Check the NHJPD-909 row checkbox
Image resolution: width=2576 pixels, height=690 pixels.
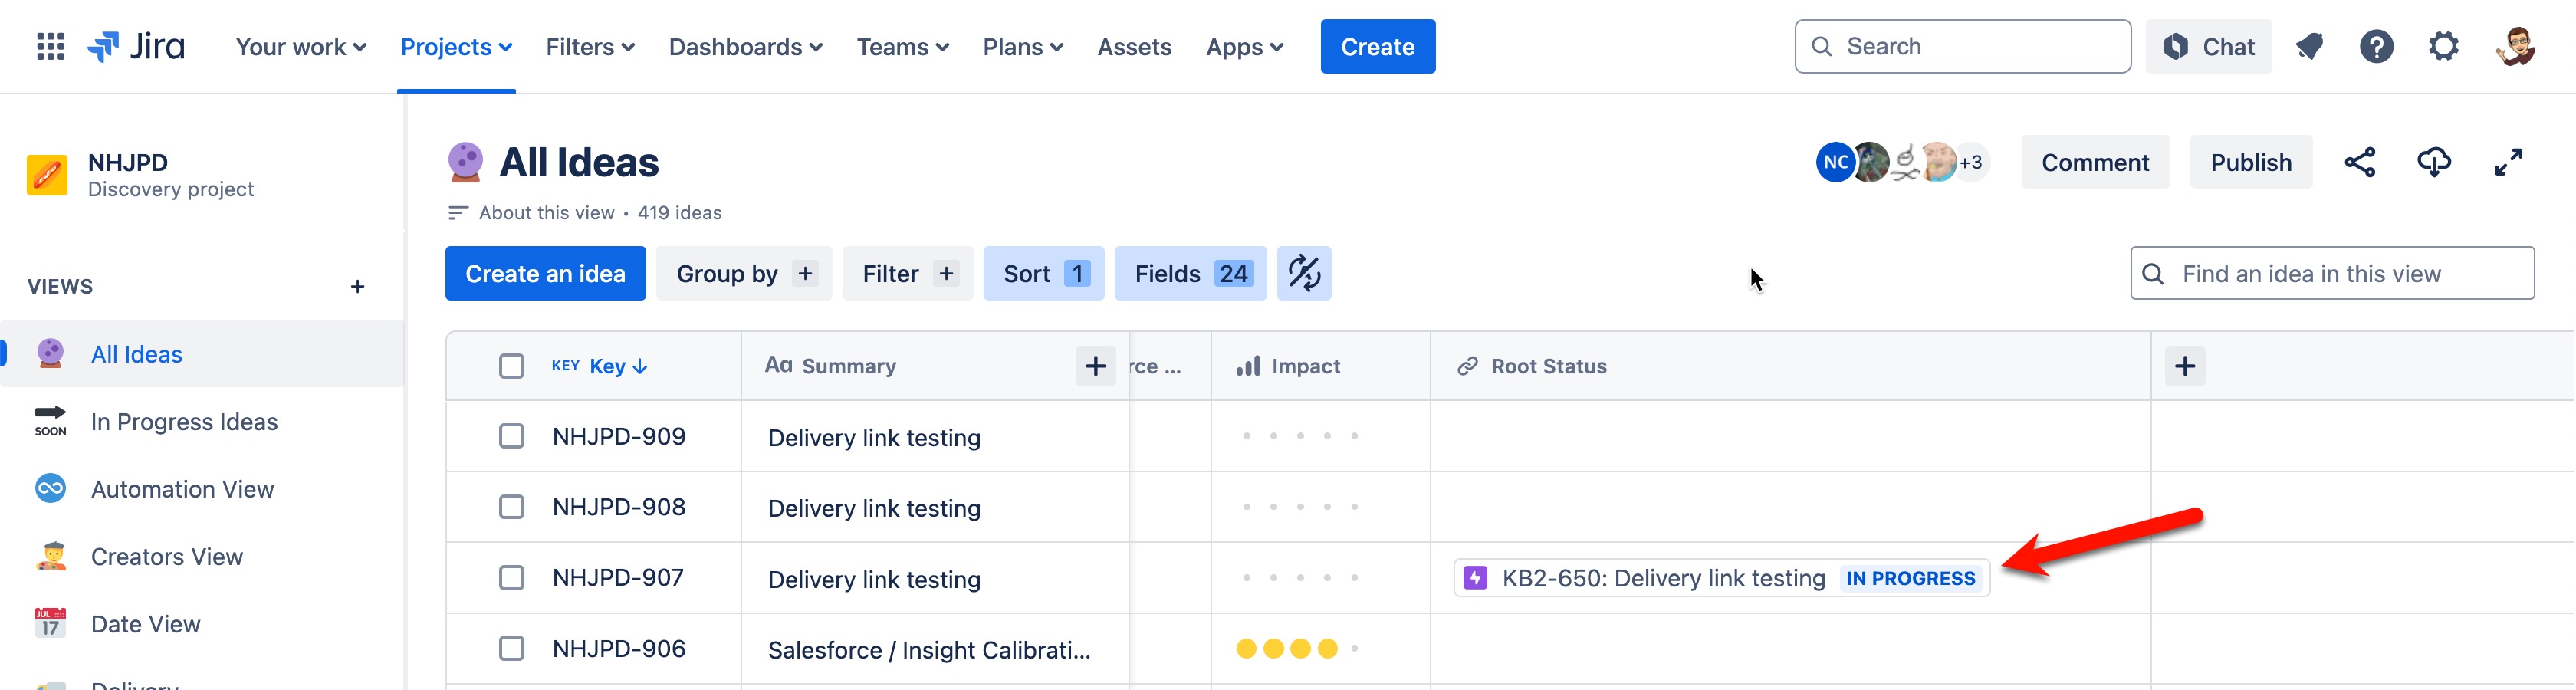pyautogui.click(x=511, y=436)
